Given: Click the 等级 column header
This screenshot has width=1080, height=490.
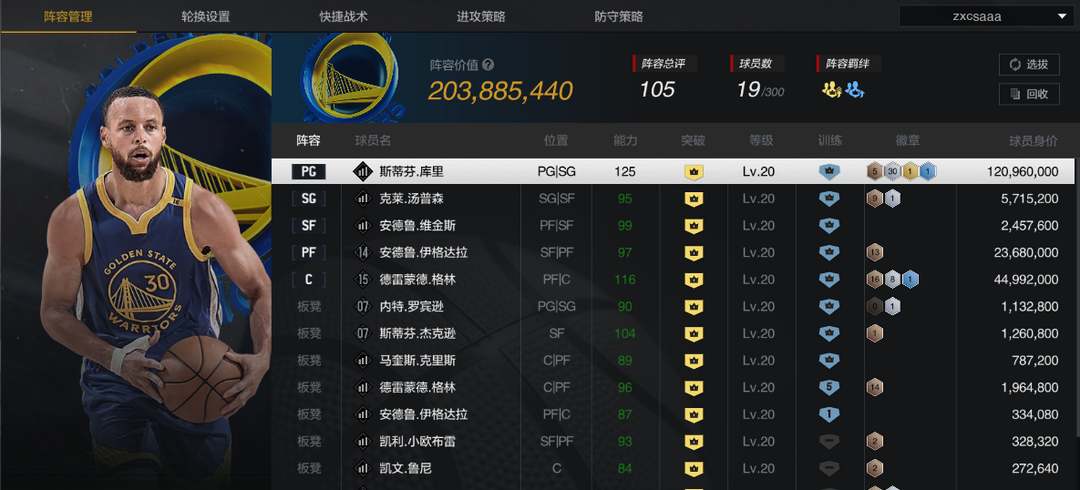Looking at the screenshot, I should (761, 141).
